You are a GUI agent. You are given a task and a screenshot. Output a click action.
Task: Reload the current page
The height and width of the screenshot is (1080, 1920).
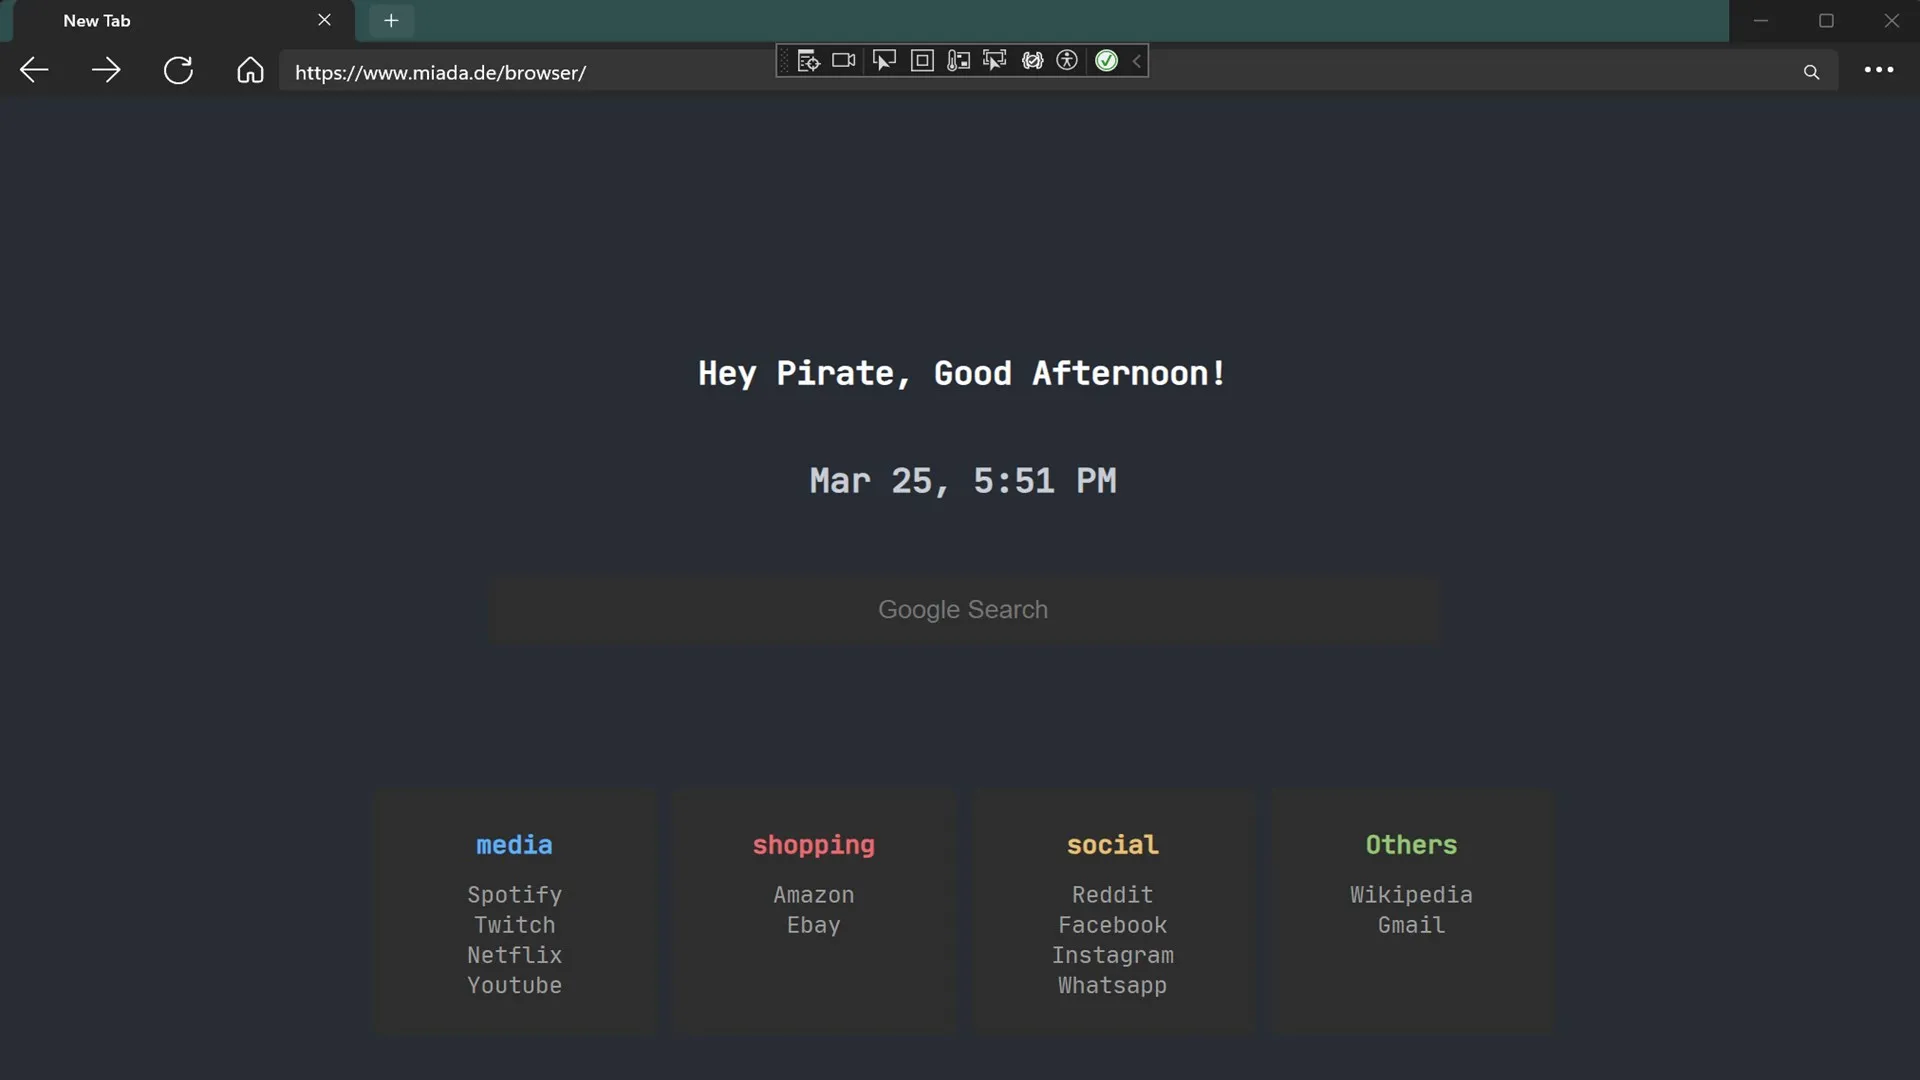coord(178,70)
